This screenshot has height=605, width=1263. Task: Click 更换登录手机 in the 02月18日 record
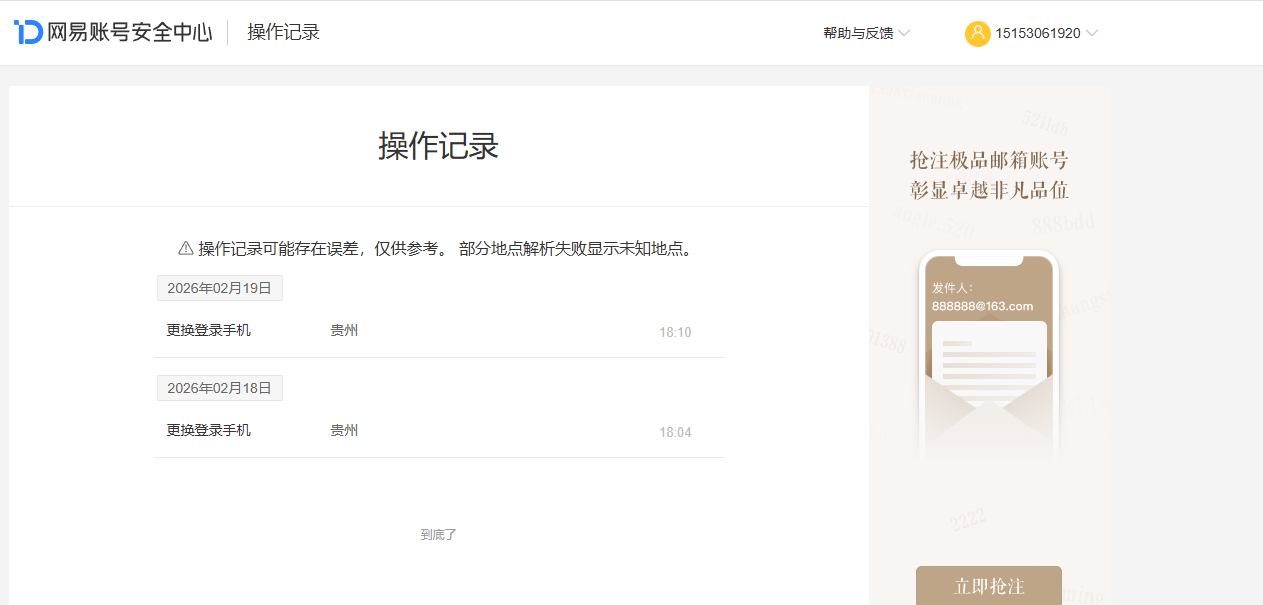click(209, 430)
